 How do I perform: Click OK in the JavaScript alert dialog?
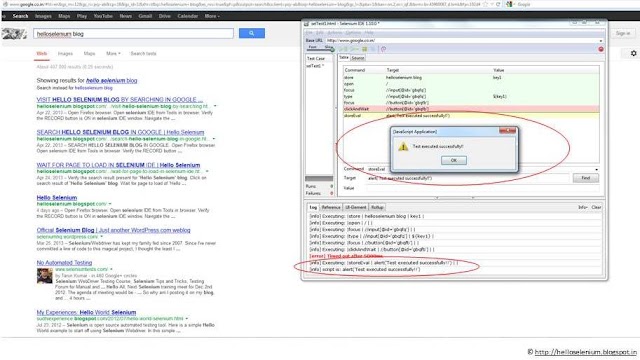click(x=453, y=160)
